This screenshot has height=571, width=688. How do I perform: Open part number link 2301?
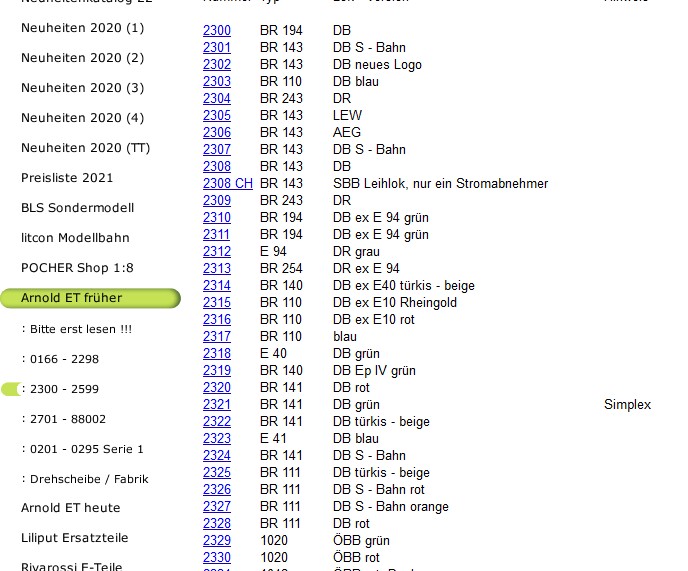click(x=217, y=47)
